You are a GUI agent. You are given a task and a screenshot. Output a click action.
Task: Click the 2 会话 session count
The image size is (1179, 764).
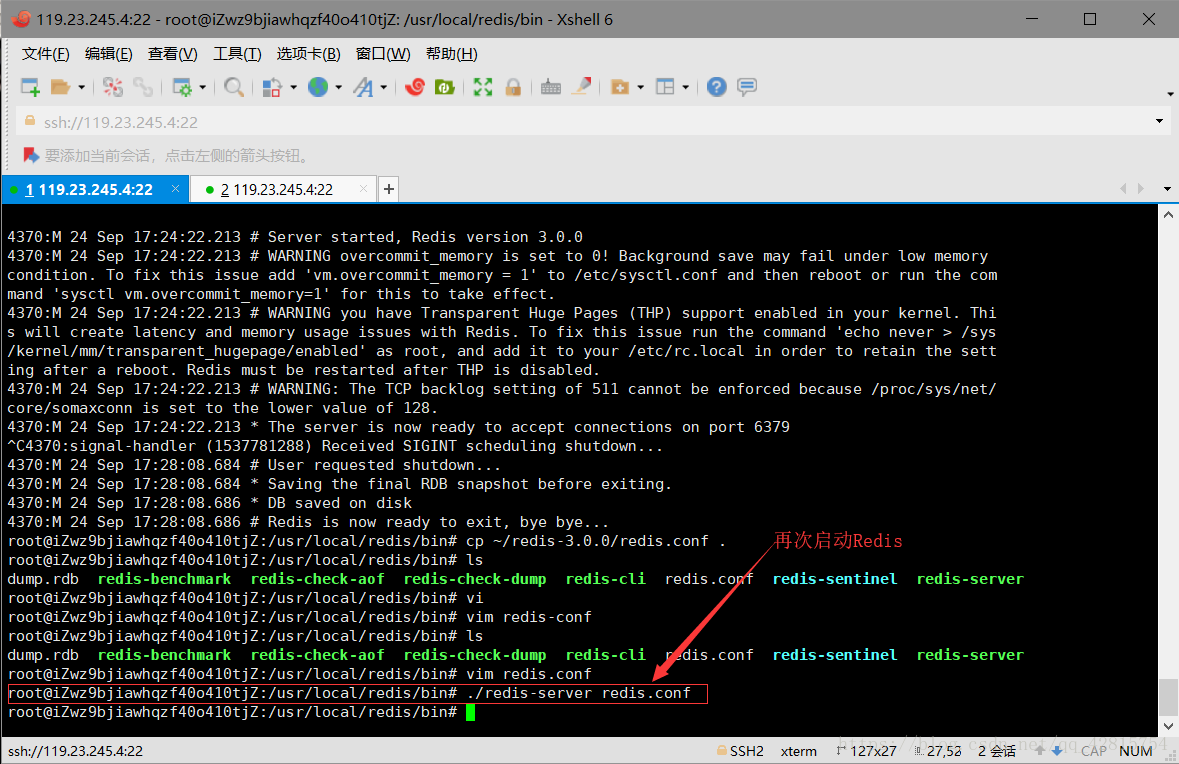[x=996, y=751]
